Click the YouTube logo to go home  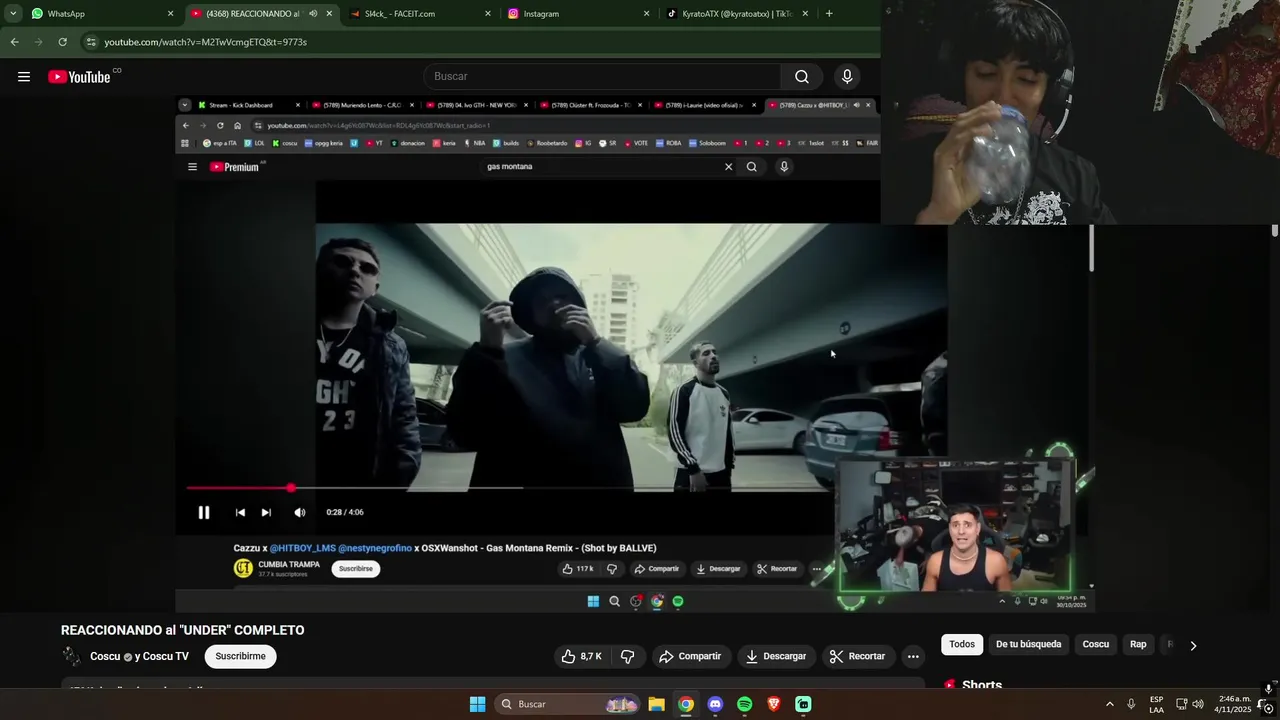(79, 77)
